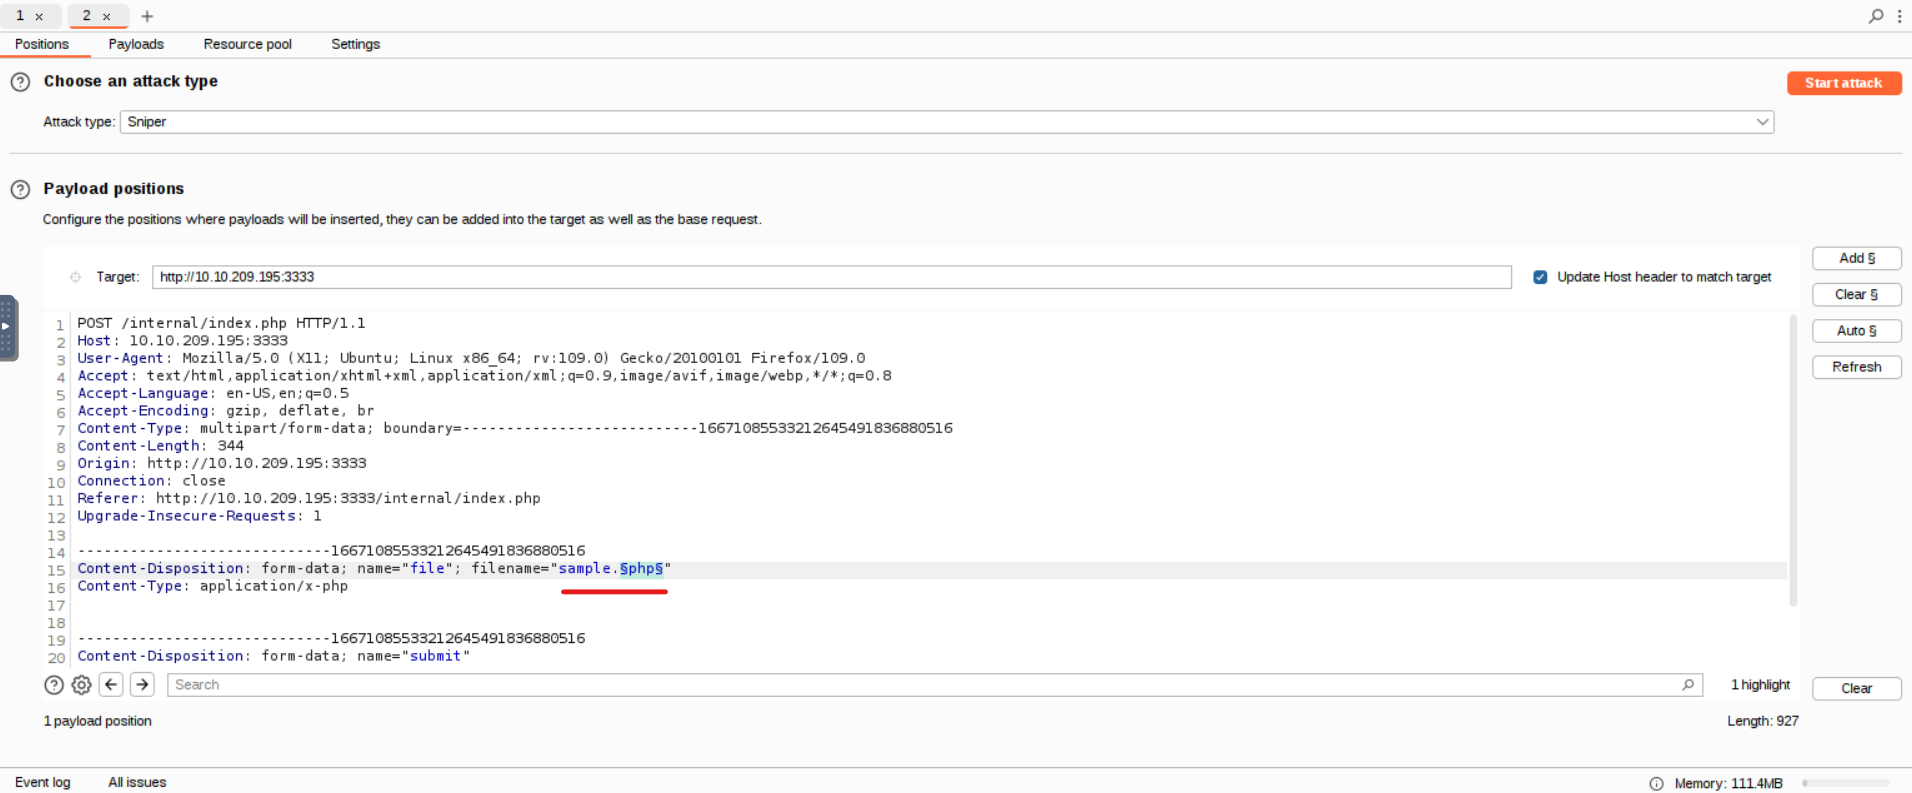Image resolution: width=1912 pixels, height=793 pixels.
Task: Expand the collapsed left side panel handle
Action: pyautogui.click(x=8, y=327)
